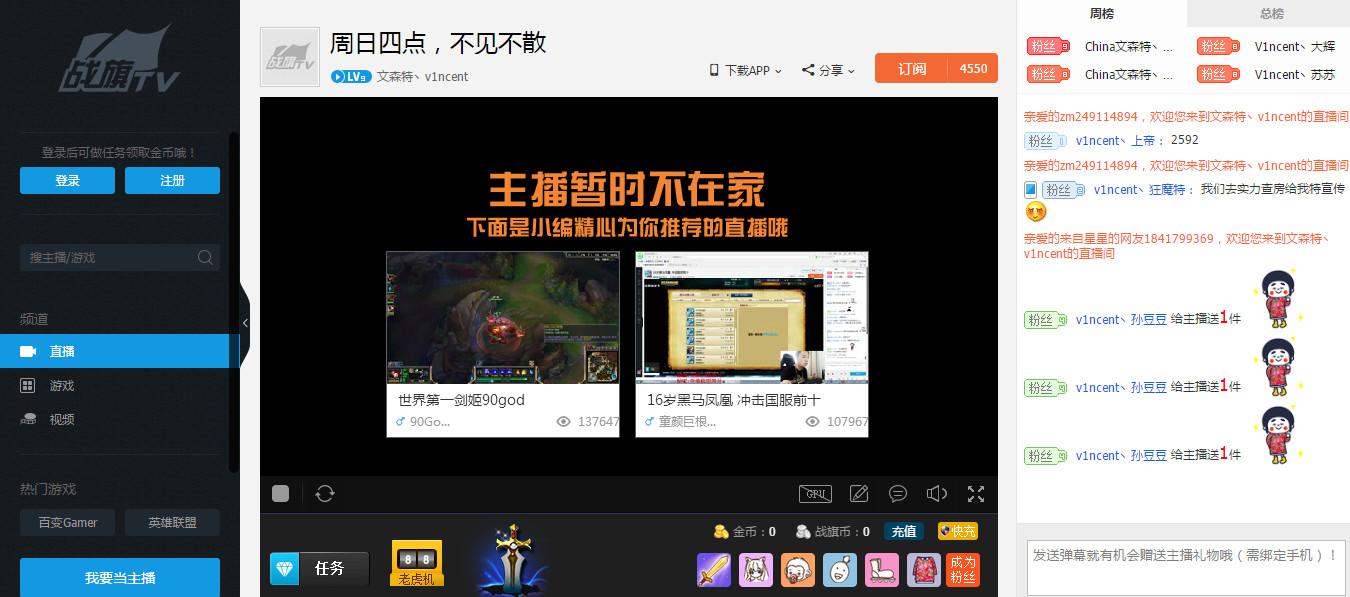Click the stop playback button
This screenshot has width=1350, height=597.
(281, 493)
